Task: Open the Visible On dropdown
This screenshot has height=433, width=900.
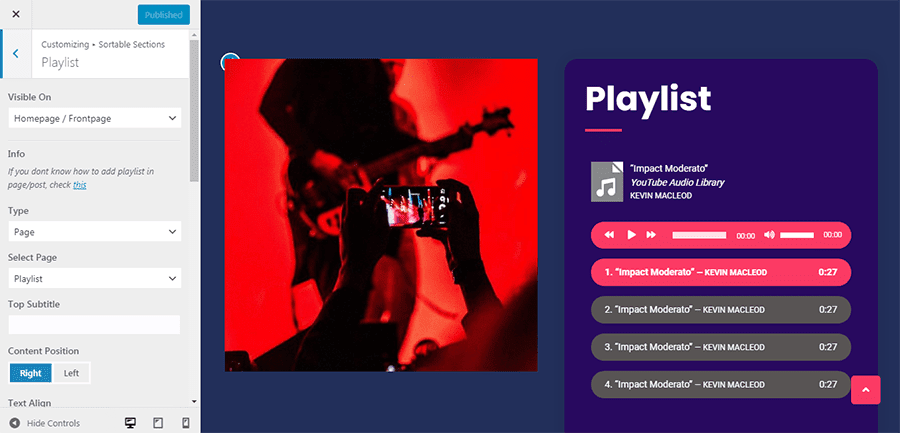Action: (x=95, y=118)
